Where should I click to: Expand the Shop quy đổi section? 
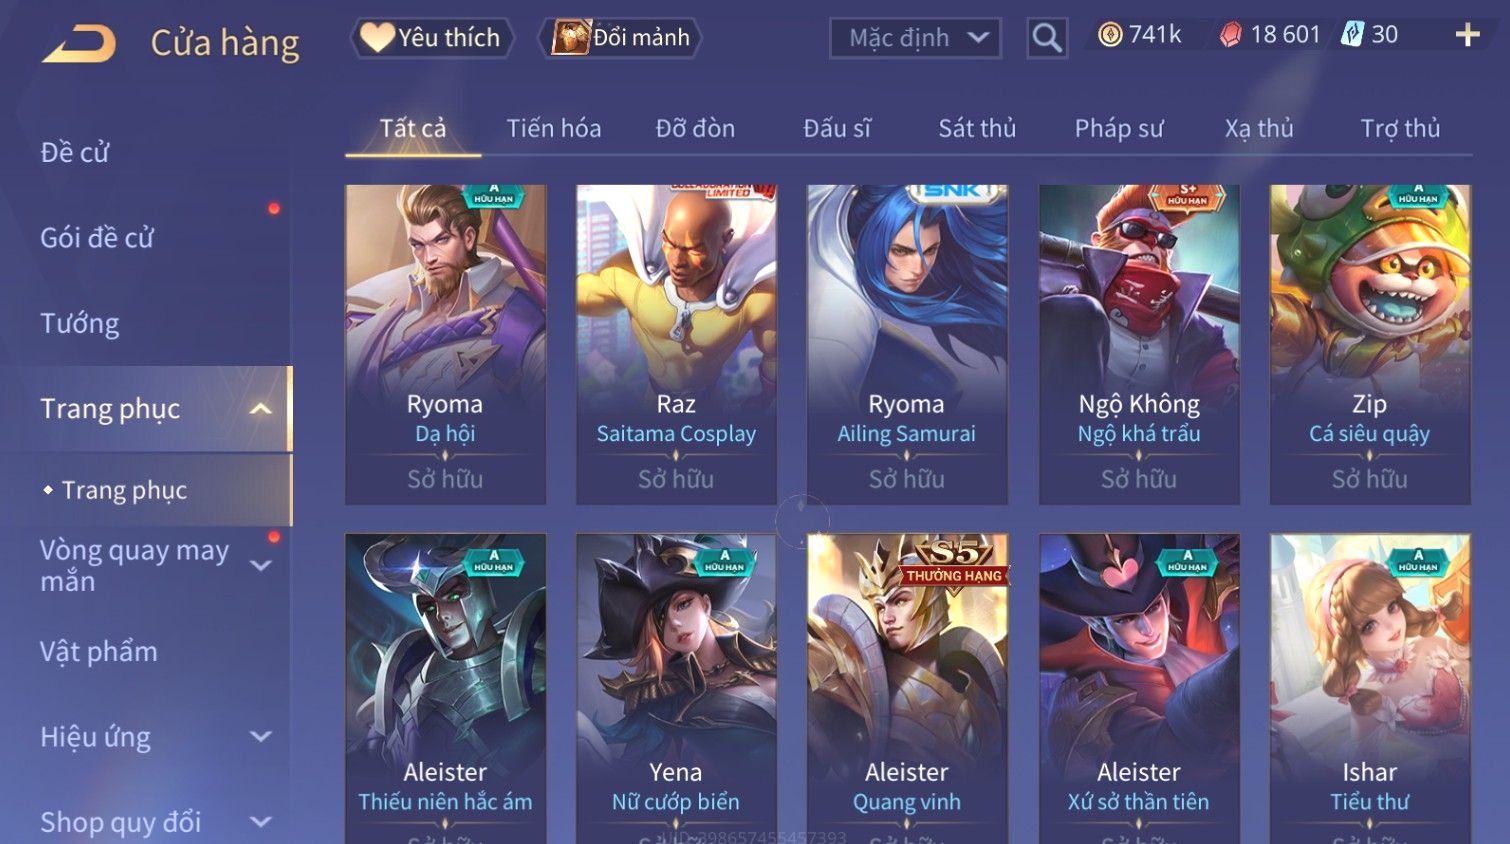coord(261,822)
